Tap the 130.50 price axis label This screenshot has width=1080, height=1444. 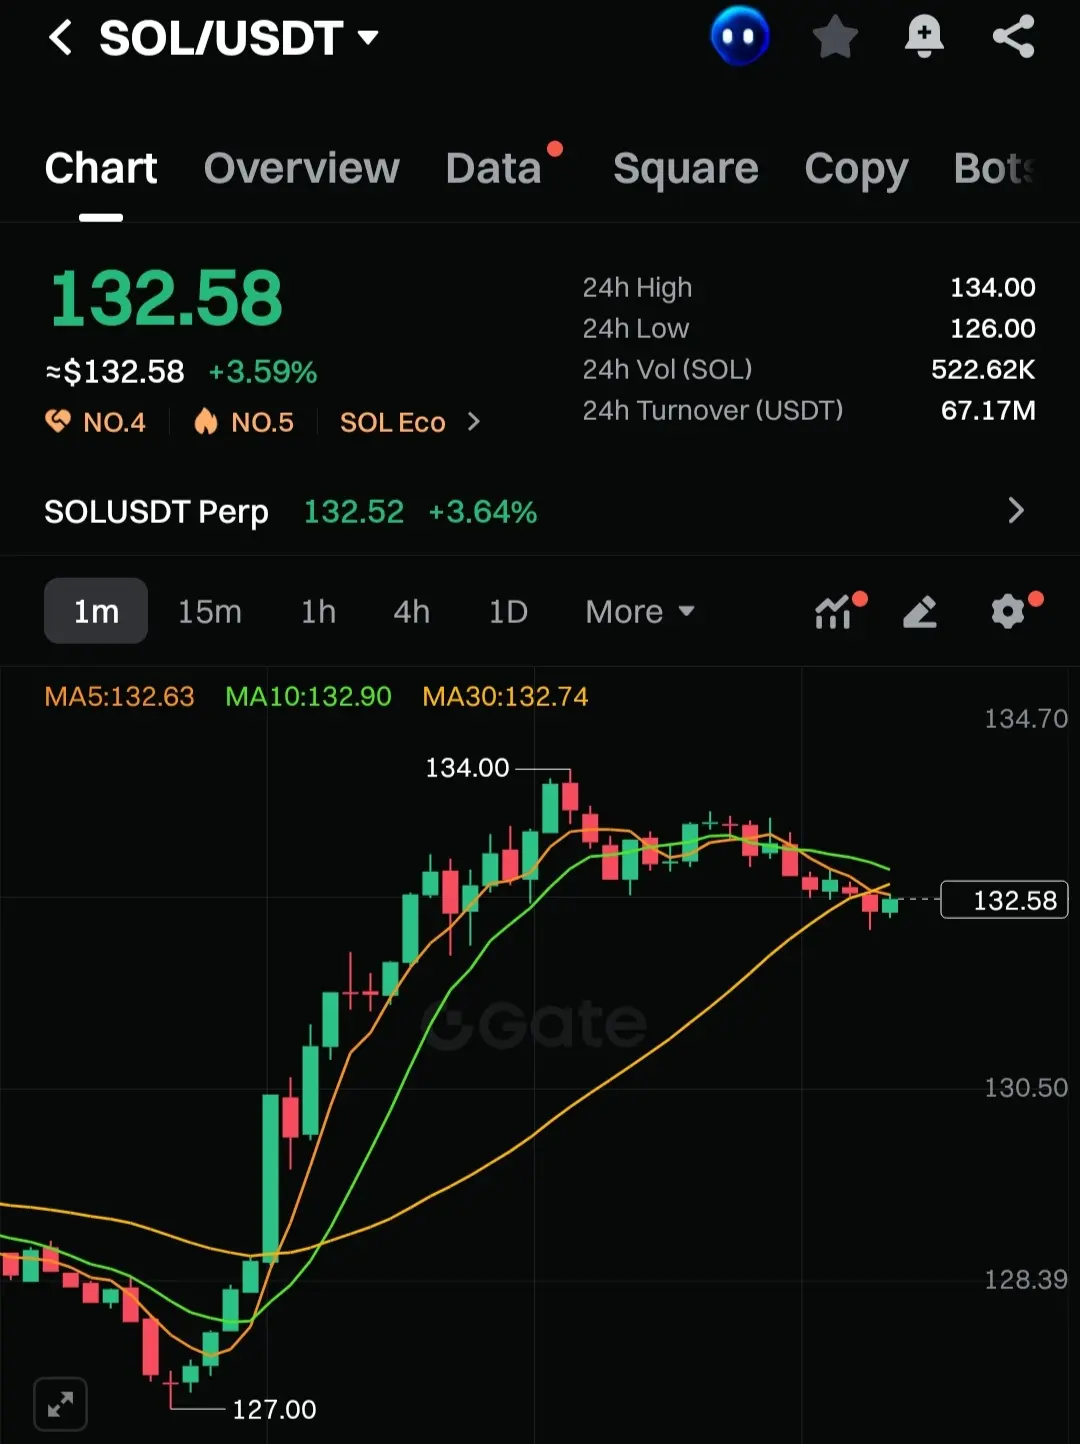coord(1026,1087)
